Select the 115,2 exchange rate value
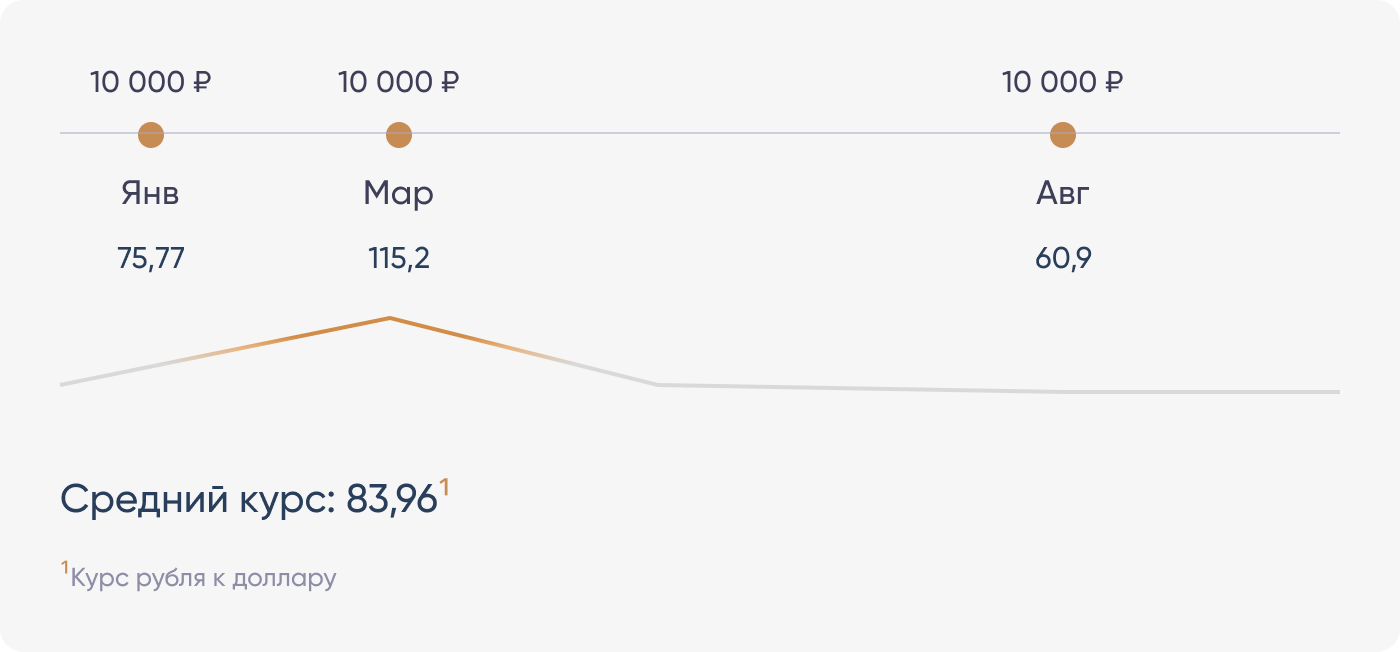Screen dimensions: 1400x652 coord(399,259)
